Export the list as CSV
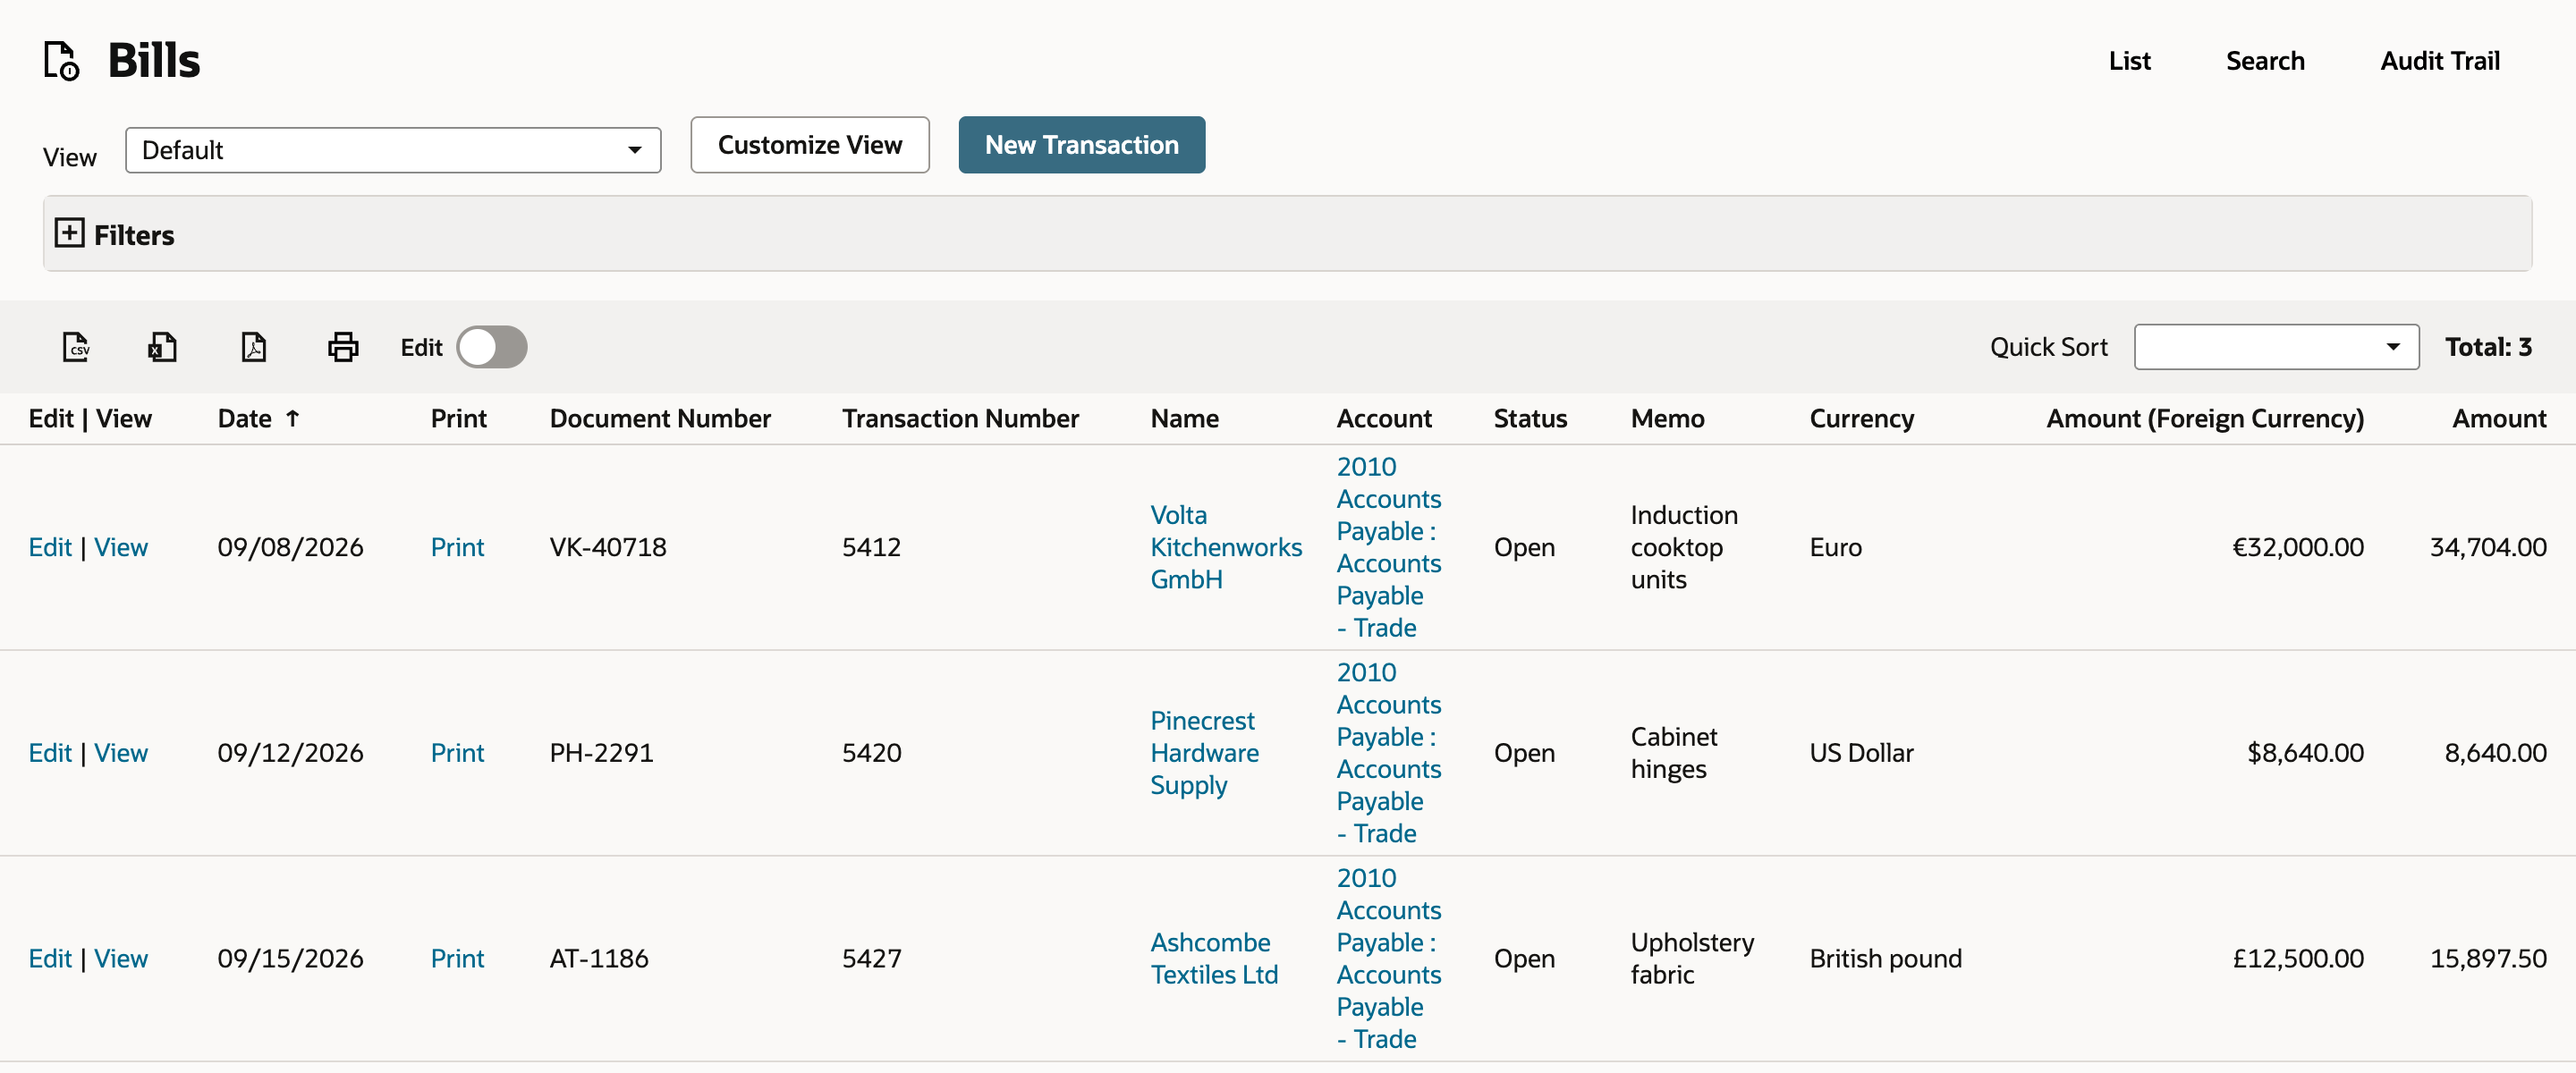This screenshot has height=1073, width=2576. pyautogui.click(x=76, y=347)
